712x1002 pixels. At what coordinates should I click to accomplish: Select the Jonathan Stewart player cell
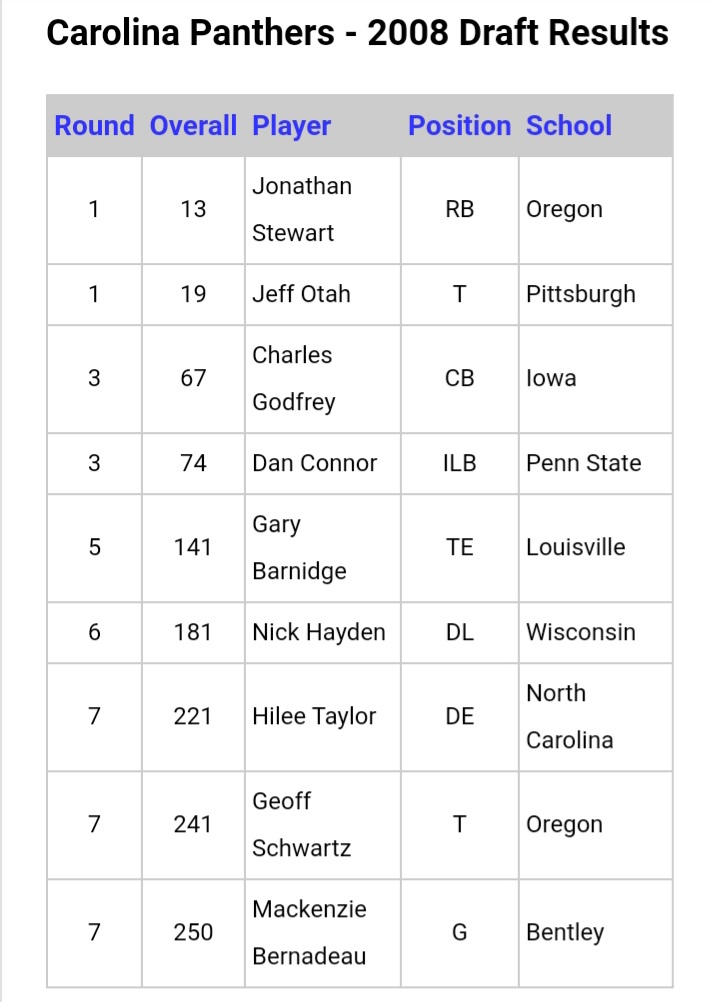click(x=323, y=210)
